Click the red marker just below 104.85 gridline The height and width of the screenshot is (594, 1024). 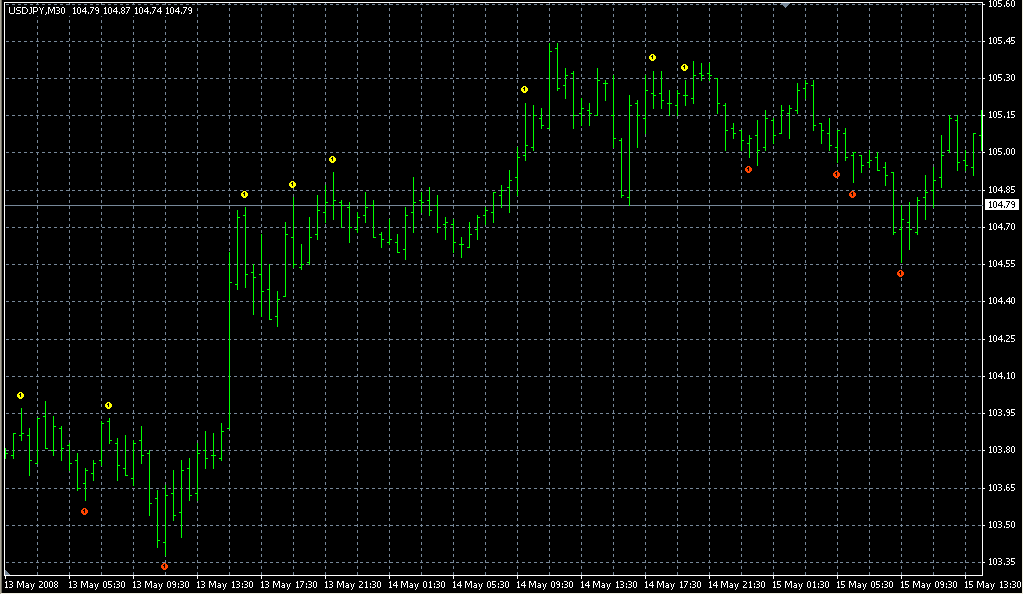point(852,194)
